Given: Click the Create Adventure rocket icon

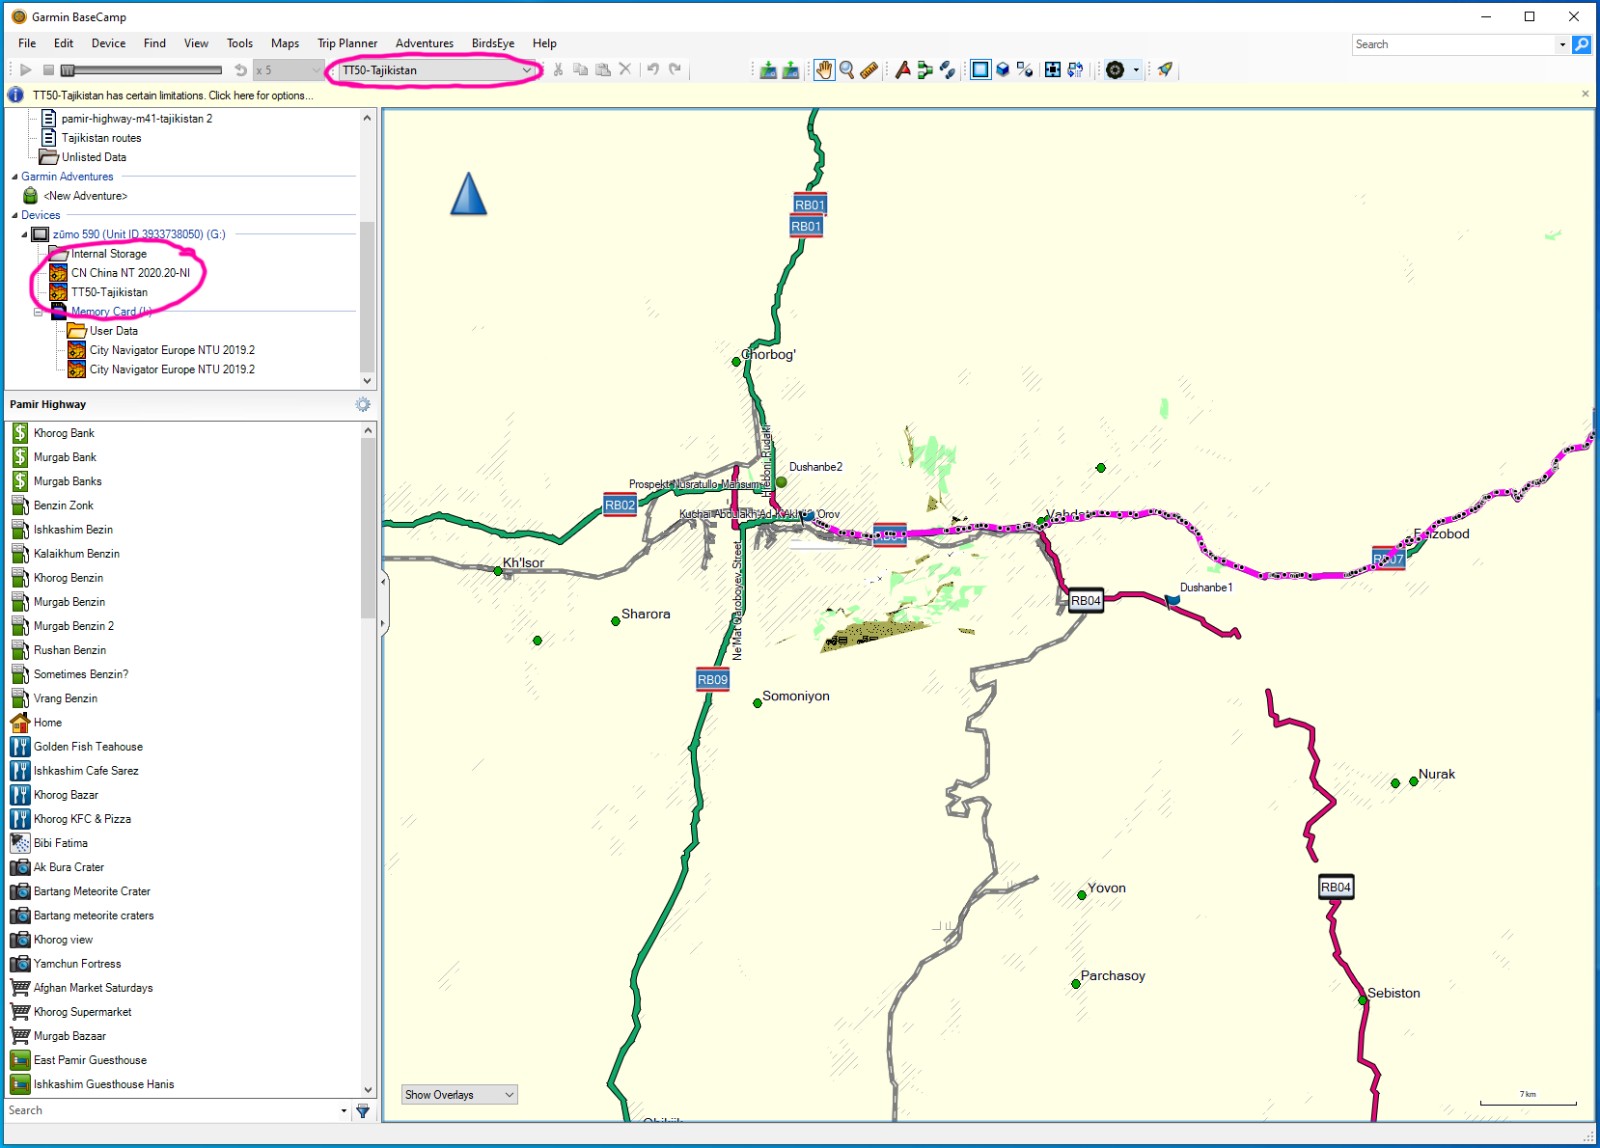Looking at the screenshot, I should pos(1165,70).
